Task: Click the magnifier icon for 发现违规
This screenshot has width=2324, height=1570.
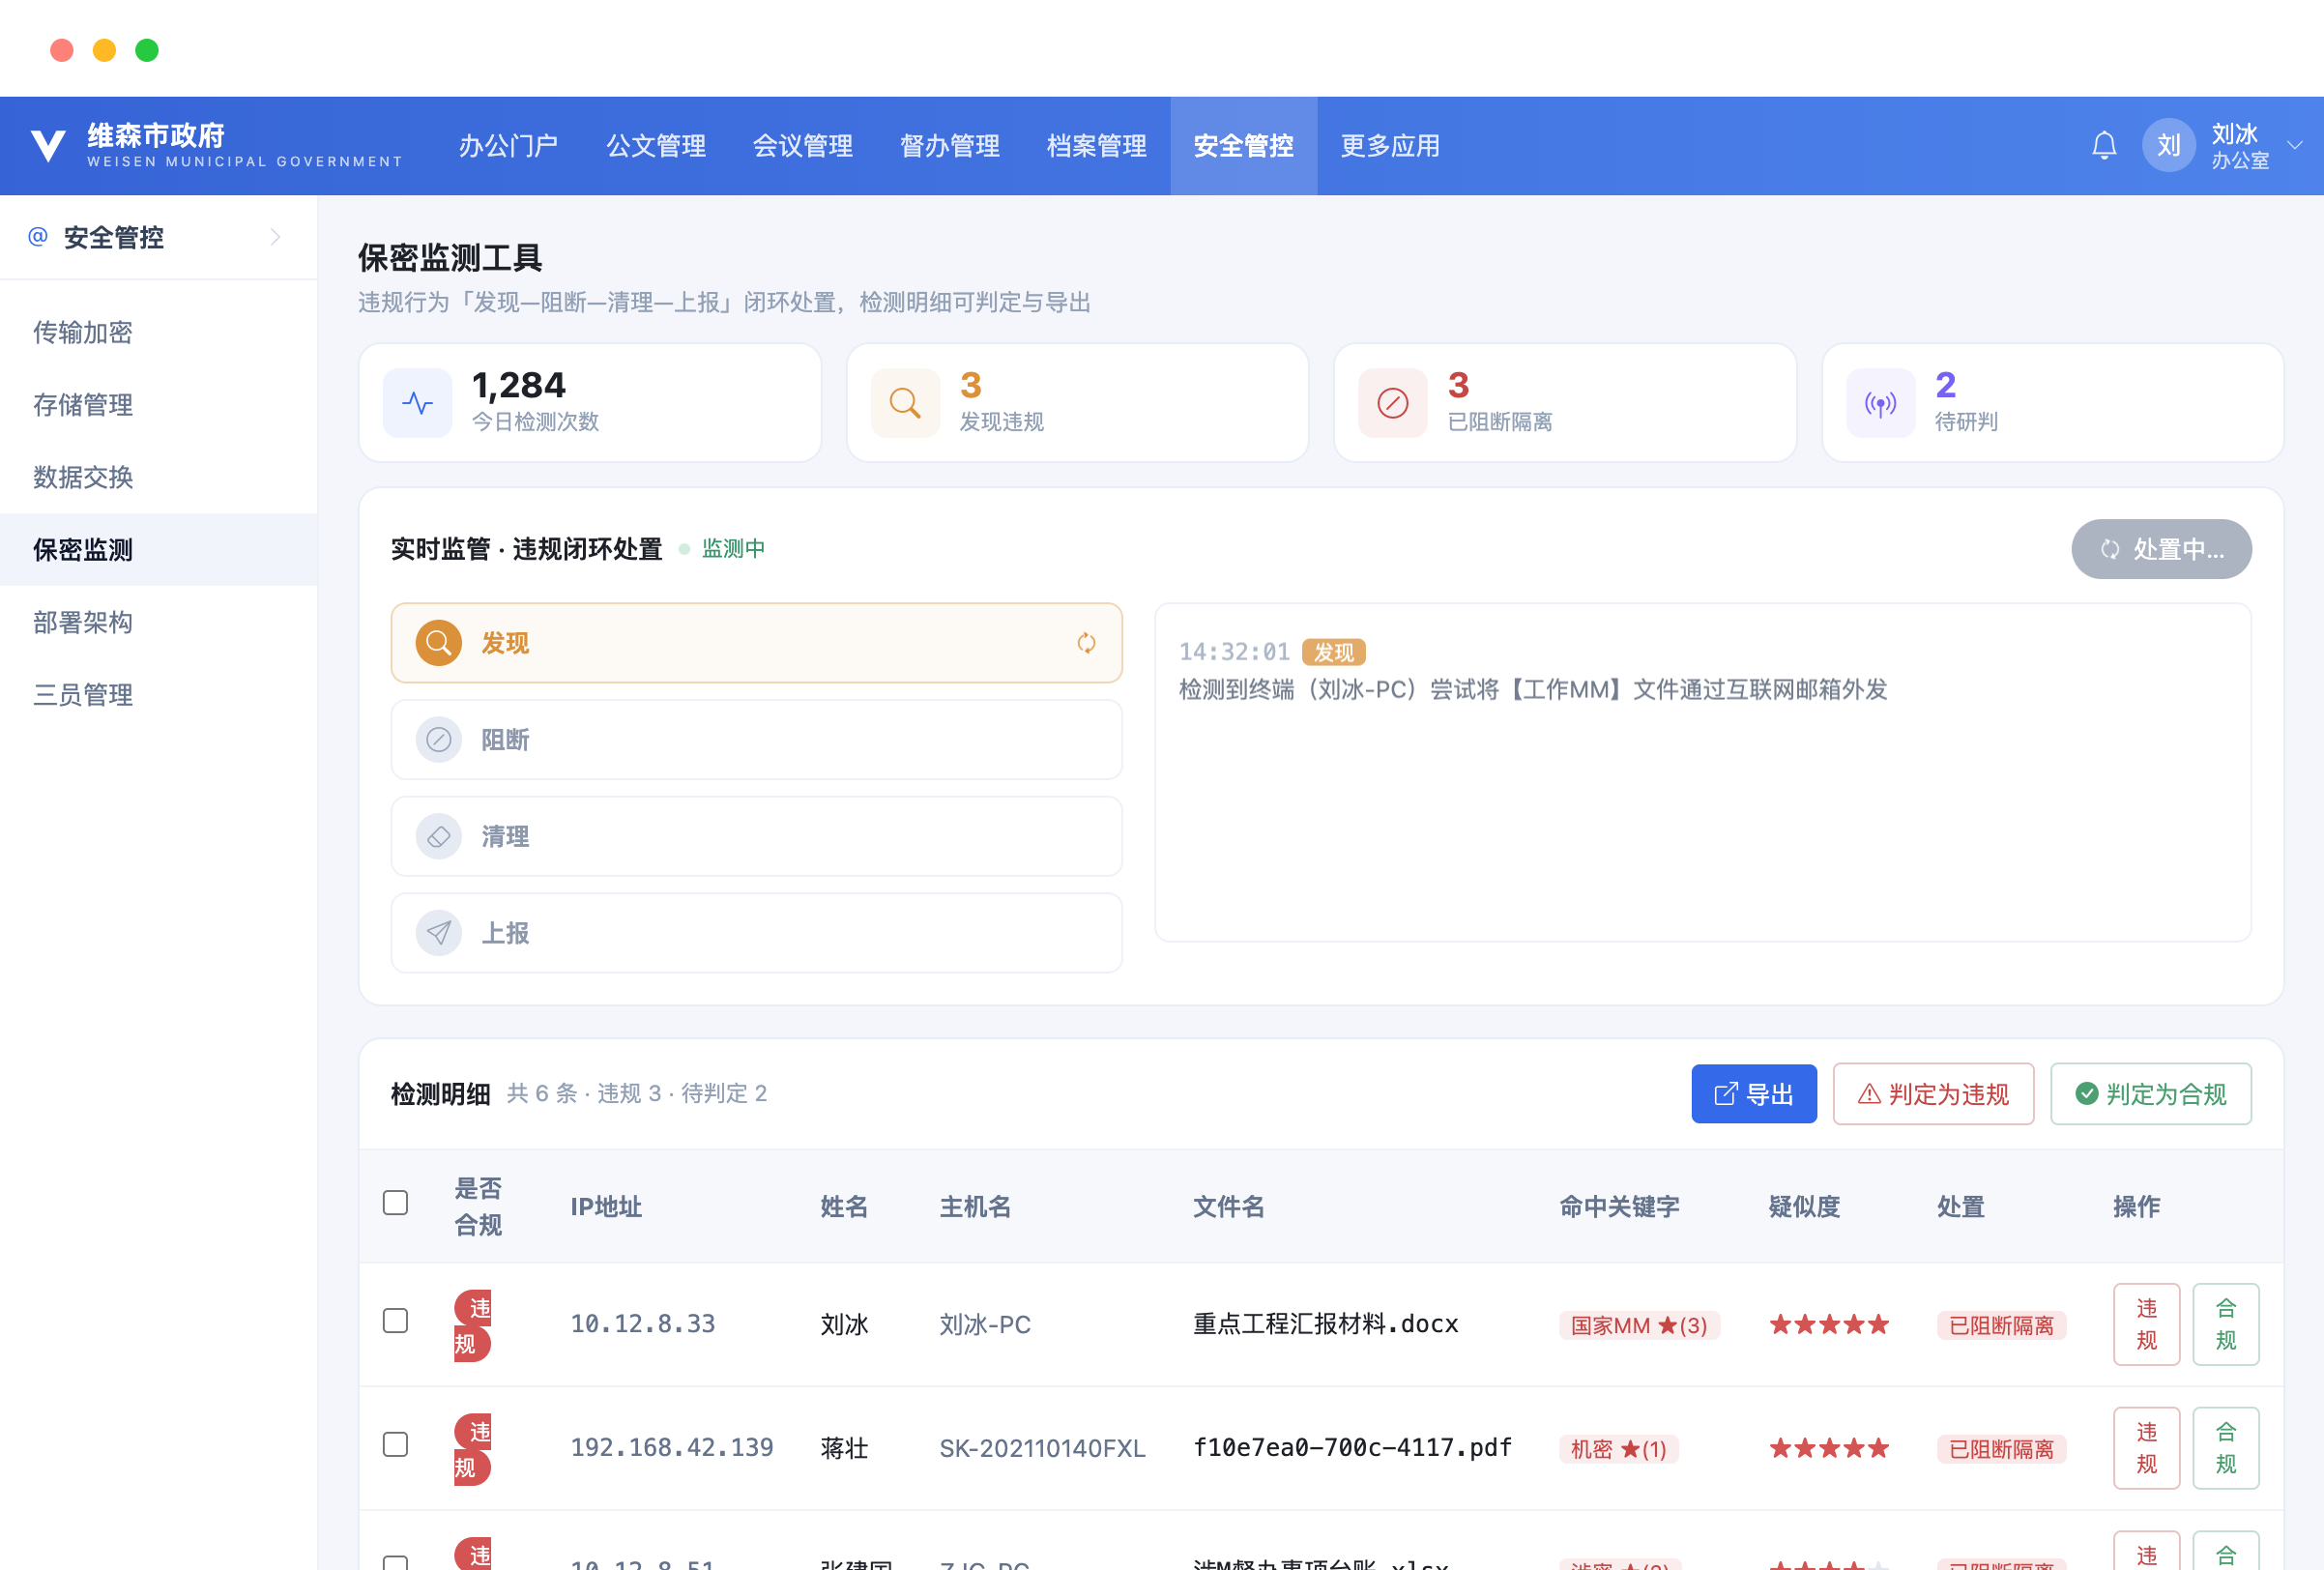Action: click(x=905, y=403)
